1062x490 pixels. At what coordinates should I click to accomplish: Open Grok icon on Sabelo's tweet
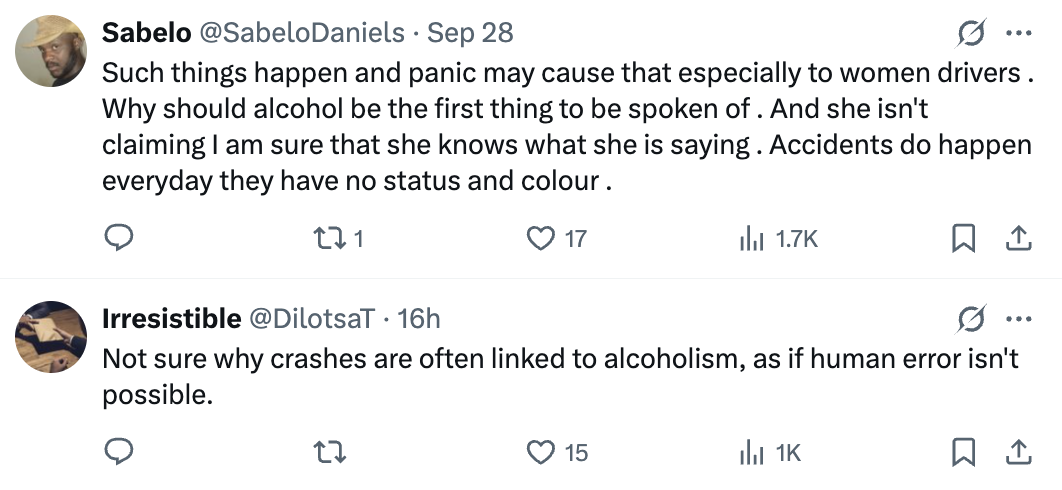tap(968, 33)
